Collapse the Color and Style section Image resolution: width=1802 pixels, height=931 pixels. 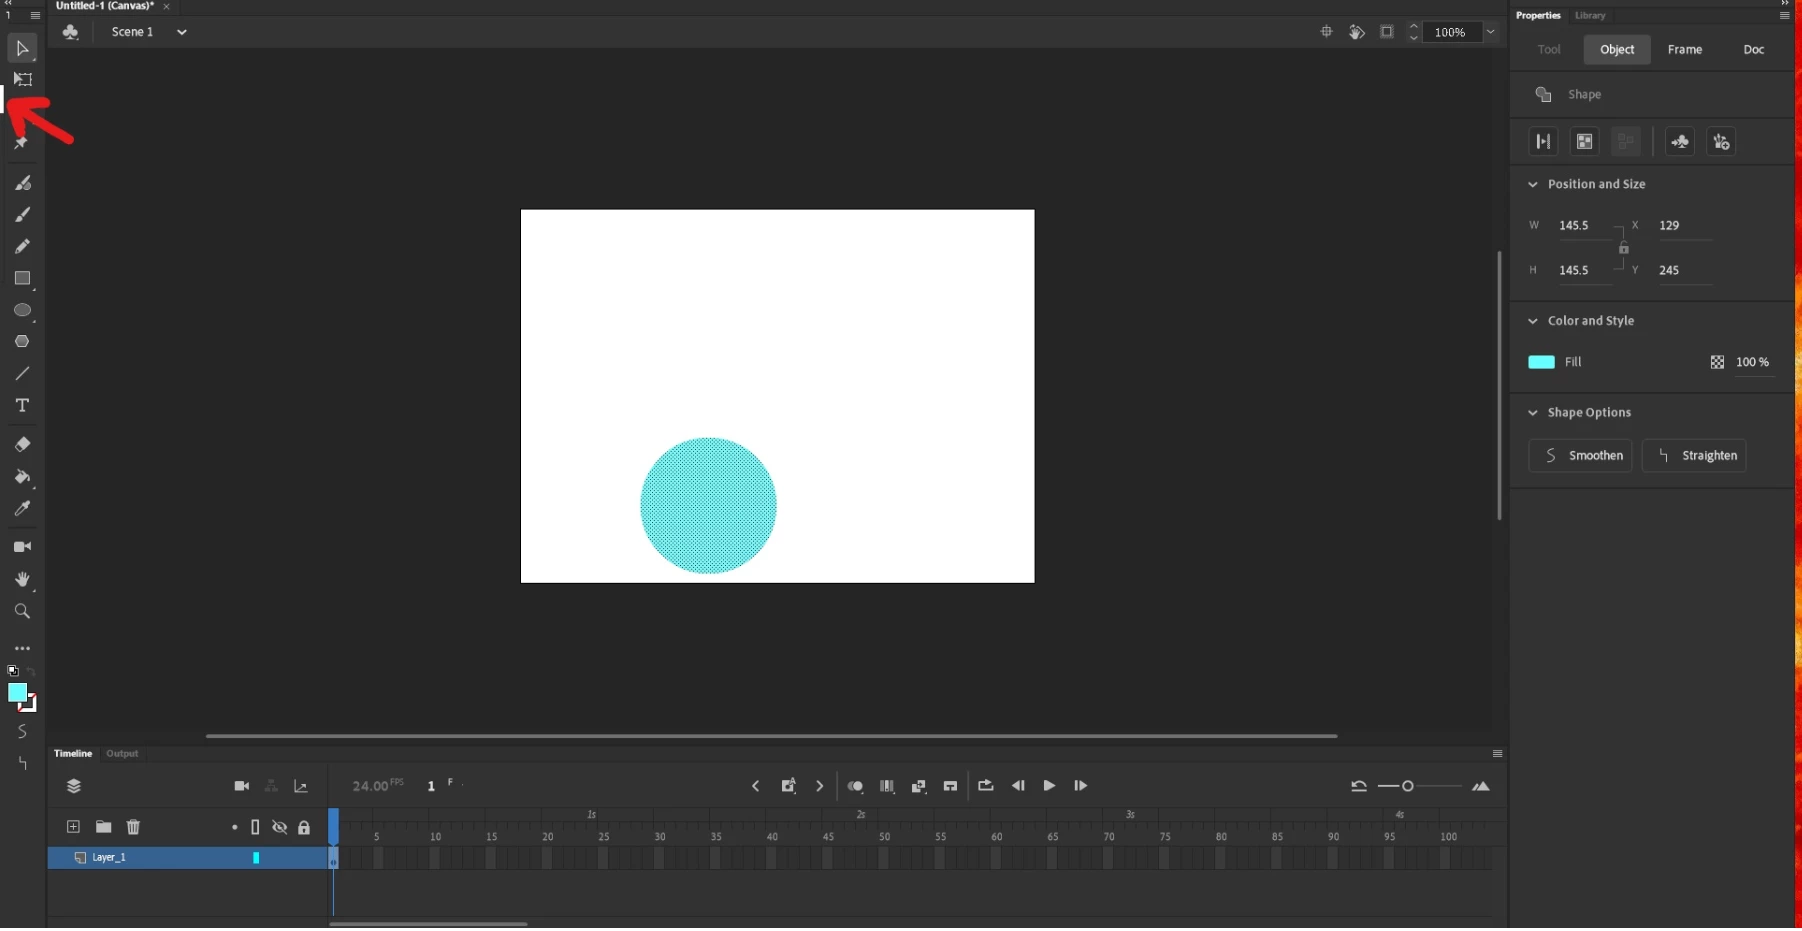tap(1532, 322)
